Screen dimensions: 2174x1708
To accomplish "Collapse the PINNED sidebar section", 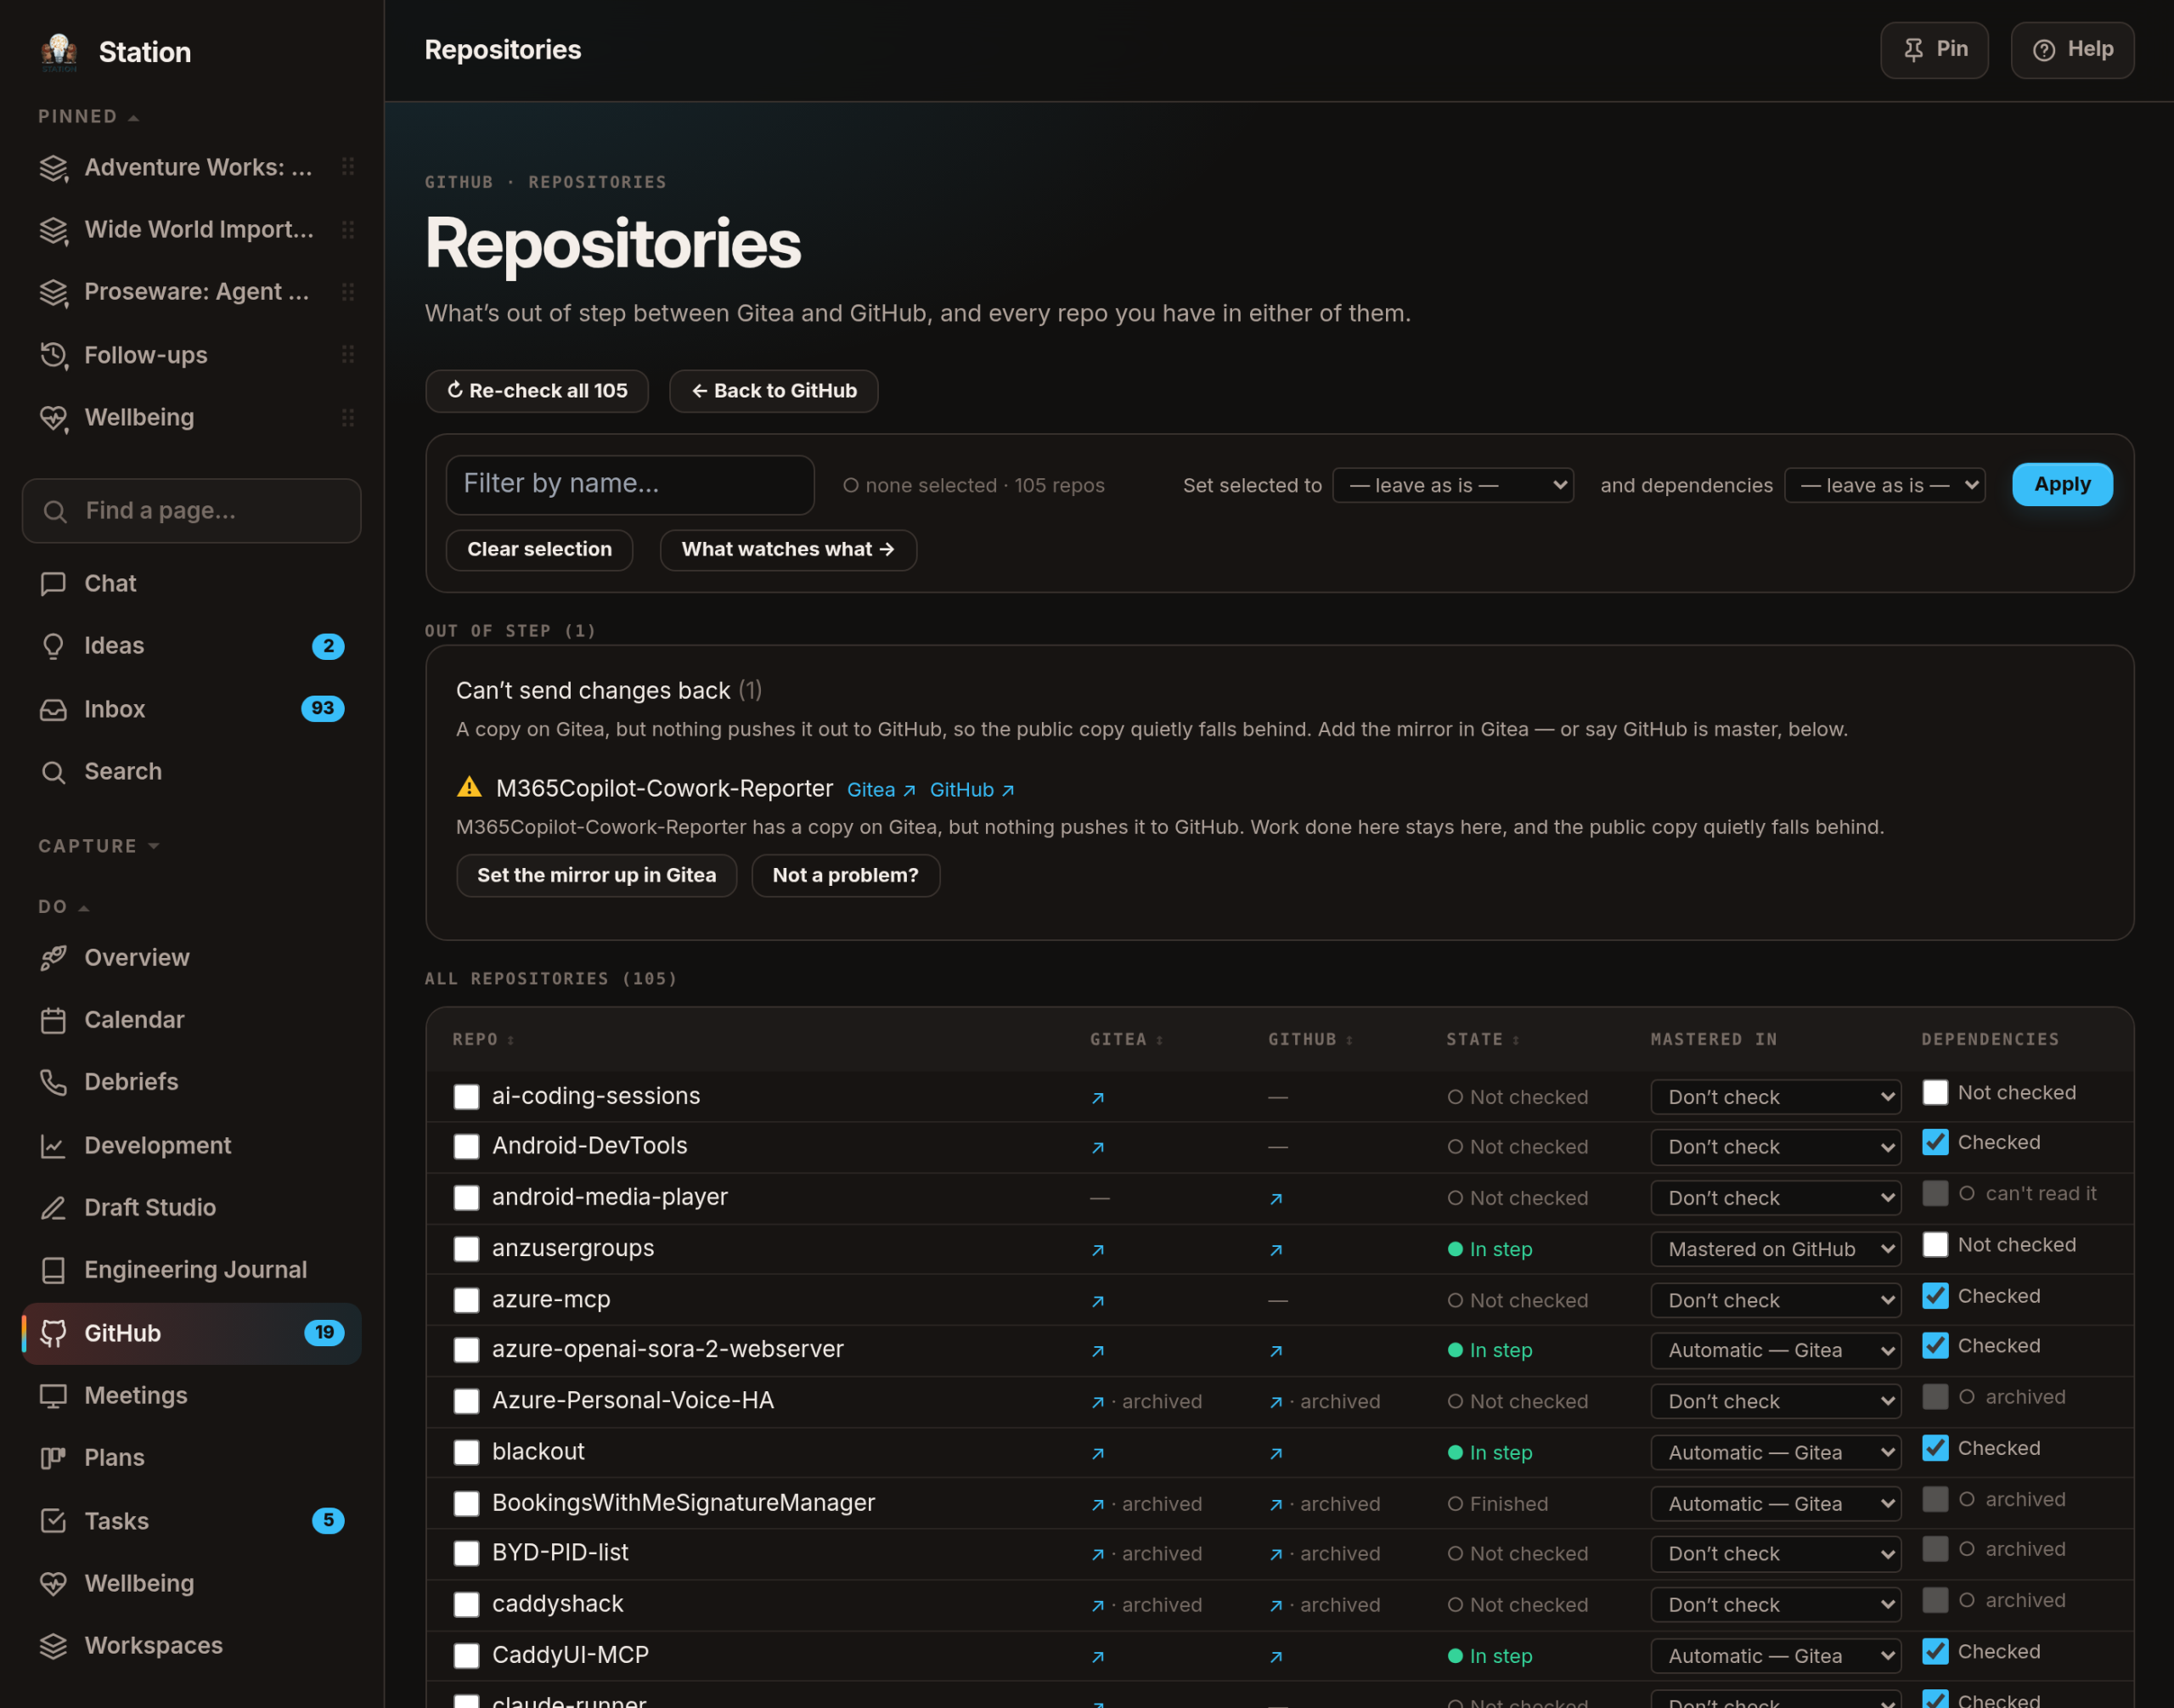I will 88,117.
